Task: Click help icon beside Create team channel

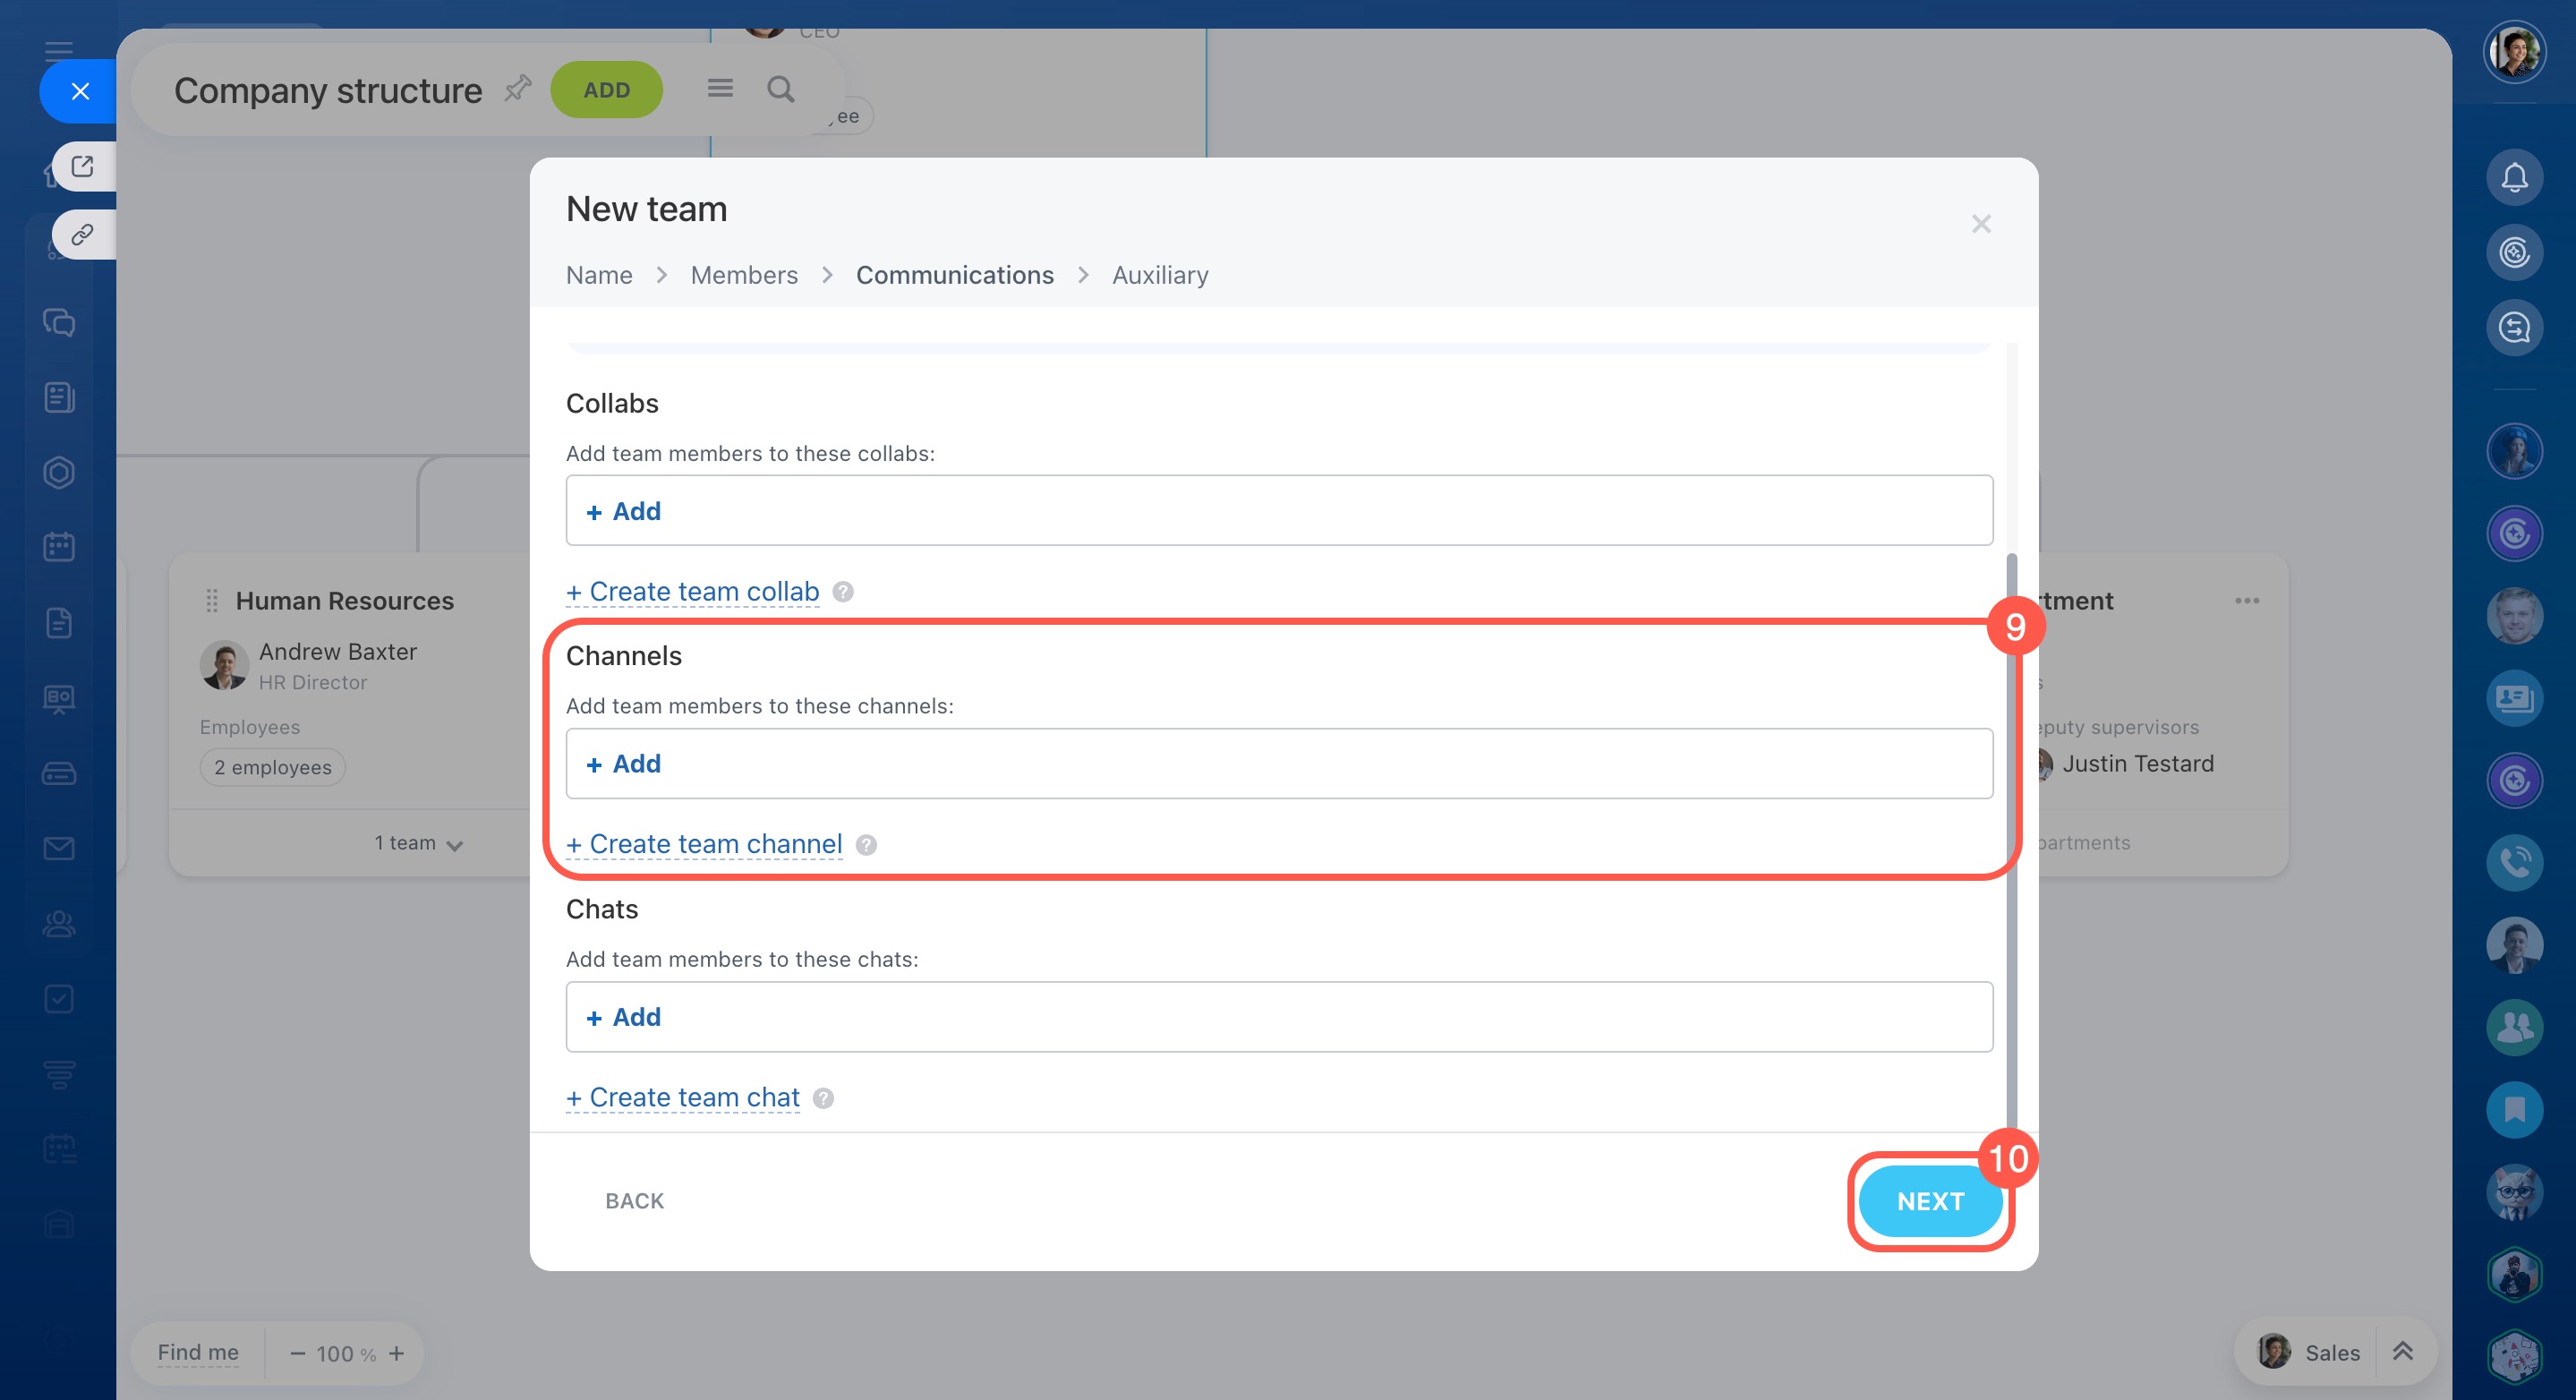Action: click(x=866, y=845)
